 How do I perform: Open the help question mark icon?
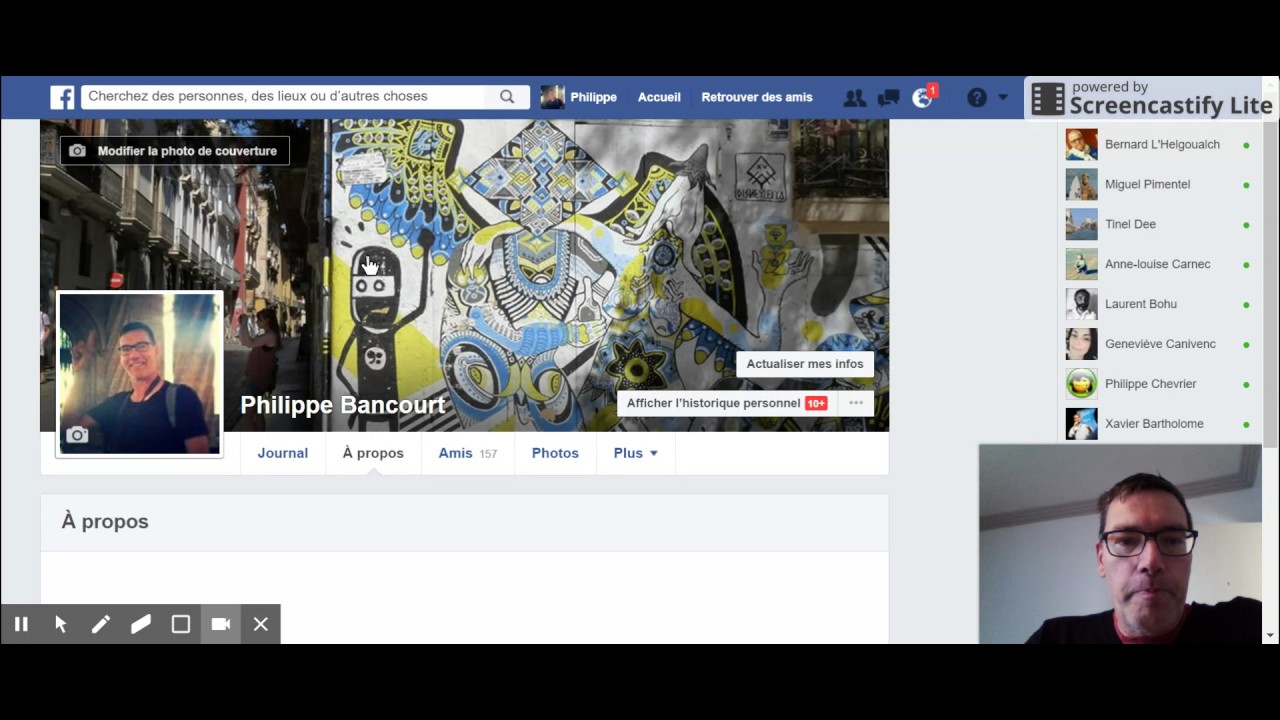[977, 97]
